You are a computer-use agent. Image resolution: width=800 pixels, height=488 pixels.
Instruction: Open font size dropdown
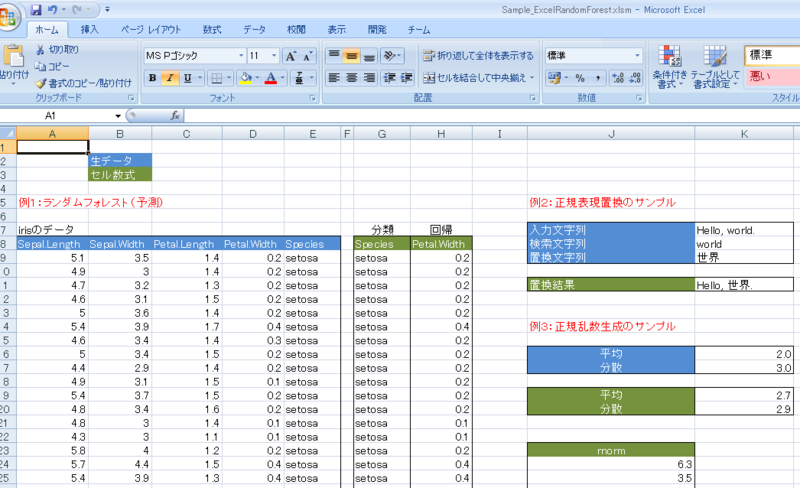[x=274, y=56]
